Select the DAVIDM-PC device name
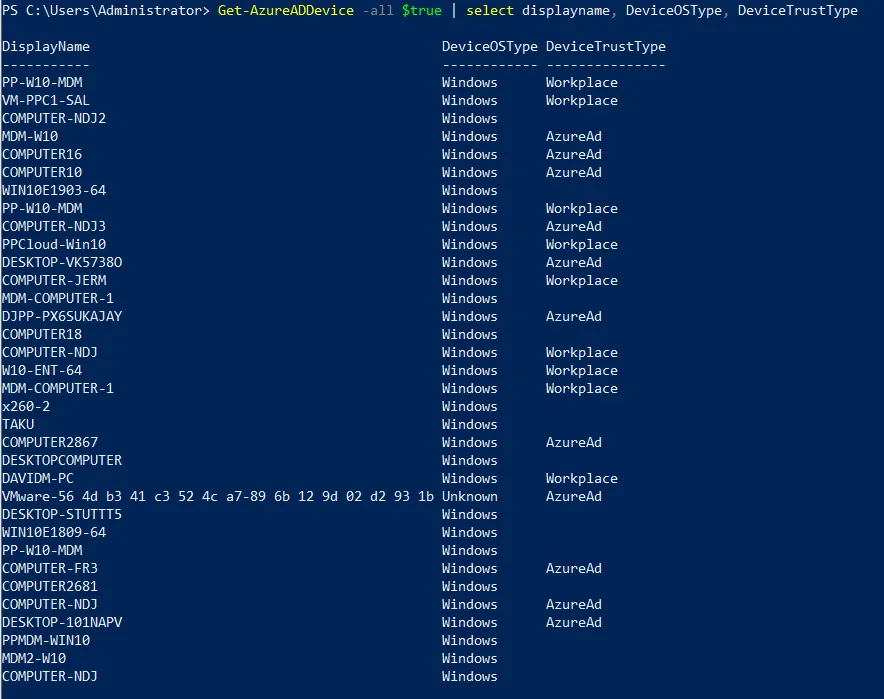This screenshot has height=699, width=884. coord(38,479)
